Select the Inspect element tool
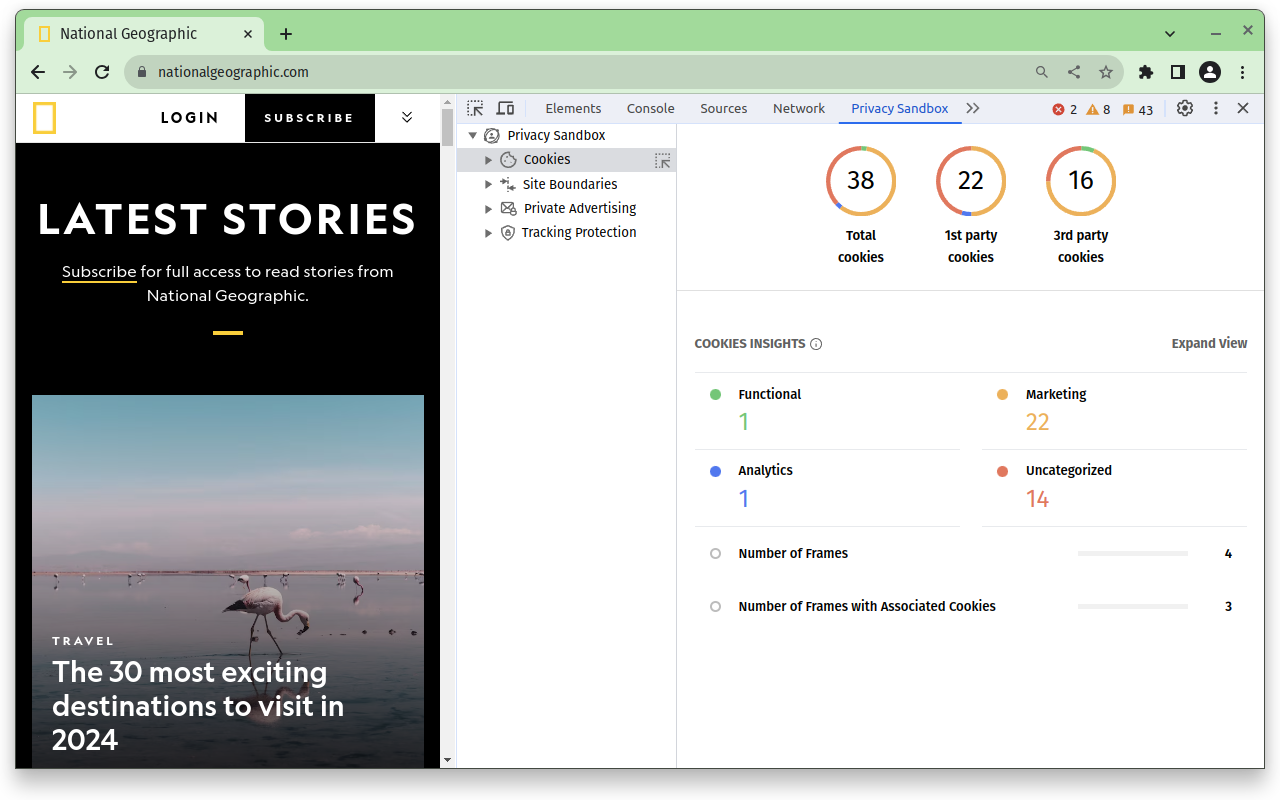 (474, 107)
